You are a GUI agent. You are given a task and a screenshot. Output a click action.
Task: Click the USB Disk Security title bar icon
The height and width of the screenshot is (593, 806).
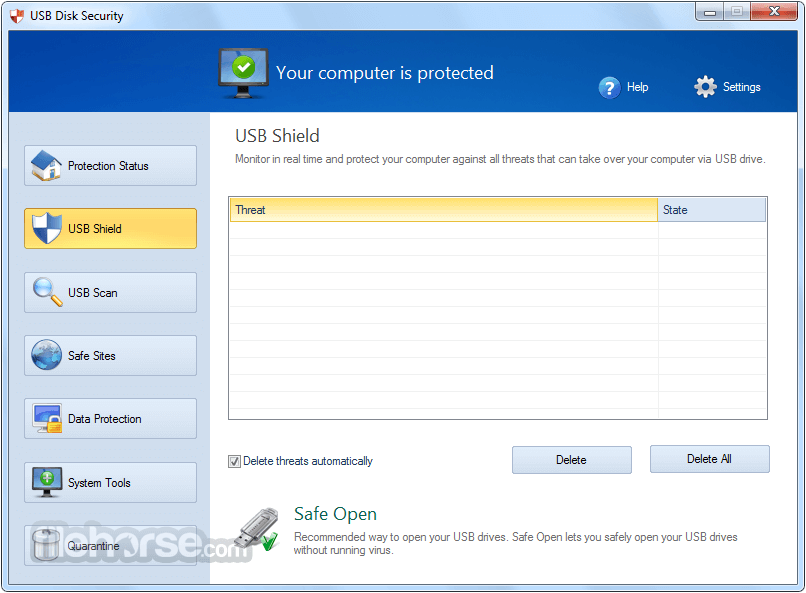[17, 16]
